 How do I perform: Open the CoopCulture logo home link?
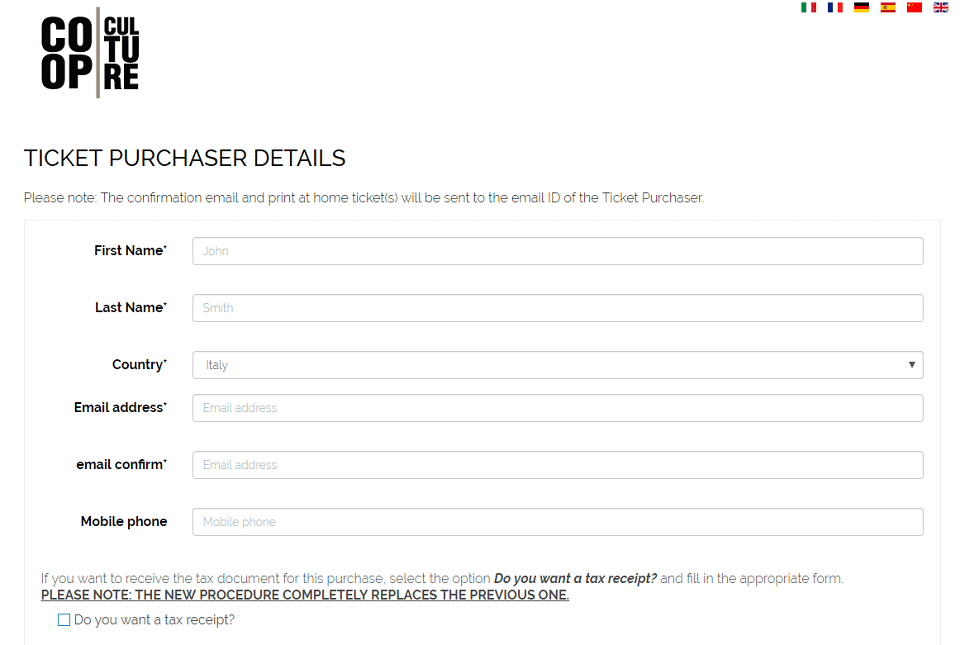pyautogui.click(x=90, y=53)
